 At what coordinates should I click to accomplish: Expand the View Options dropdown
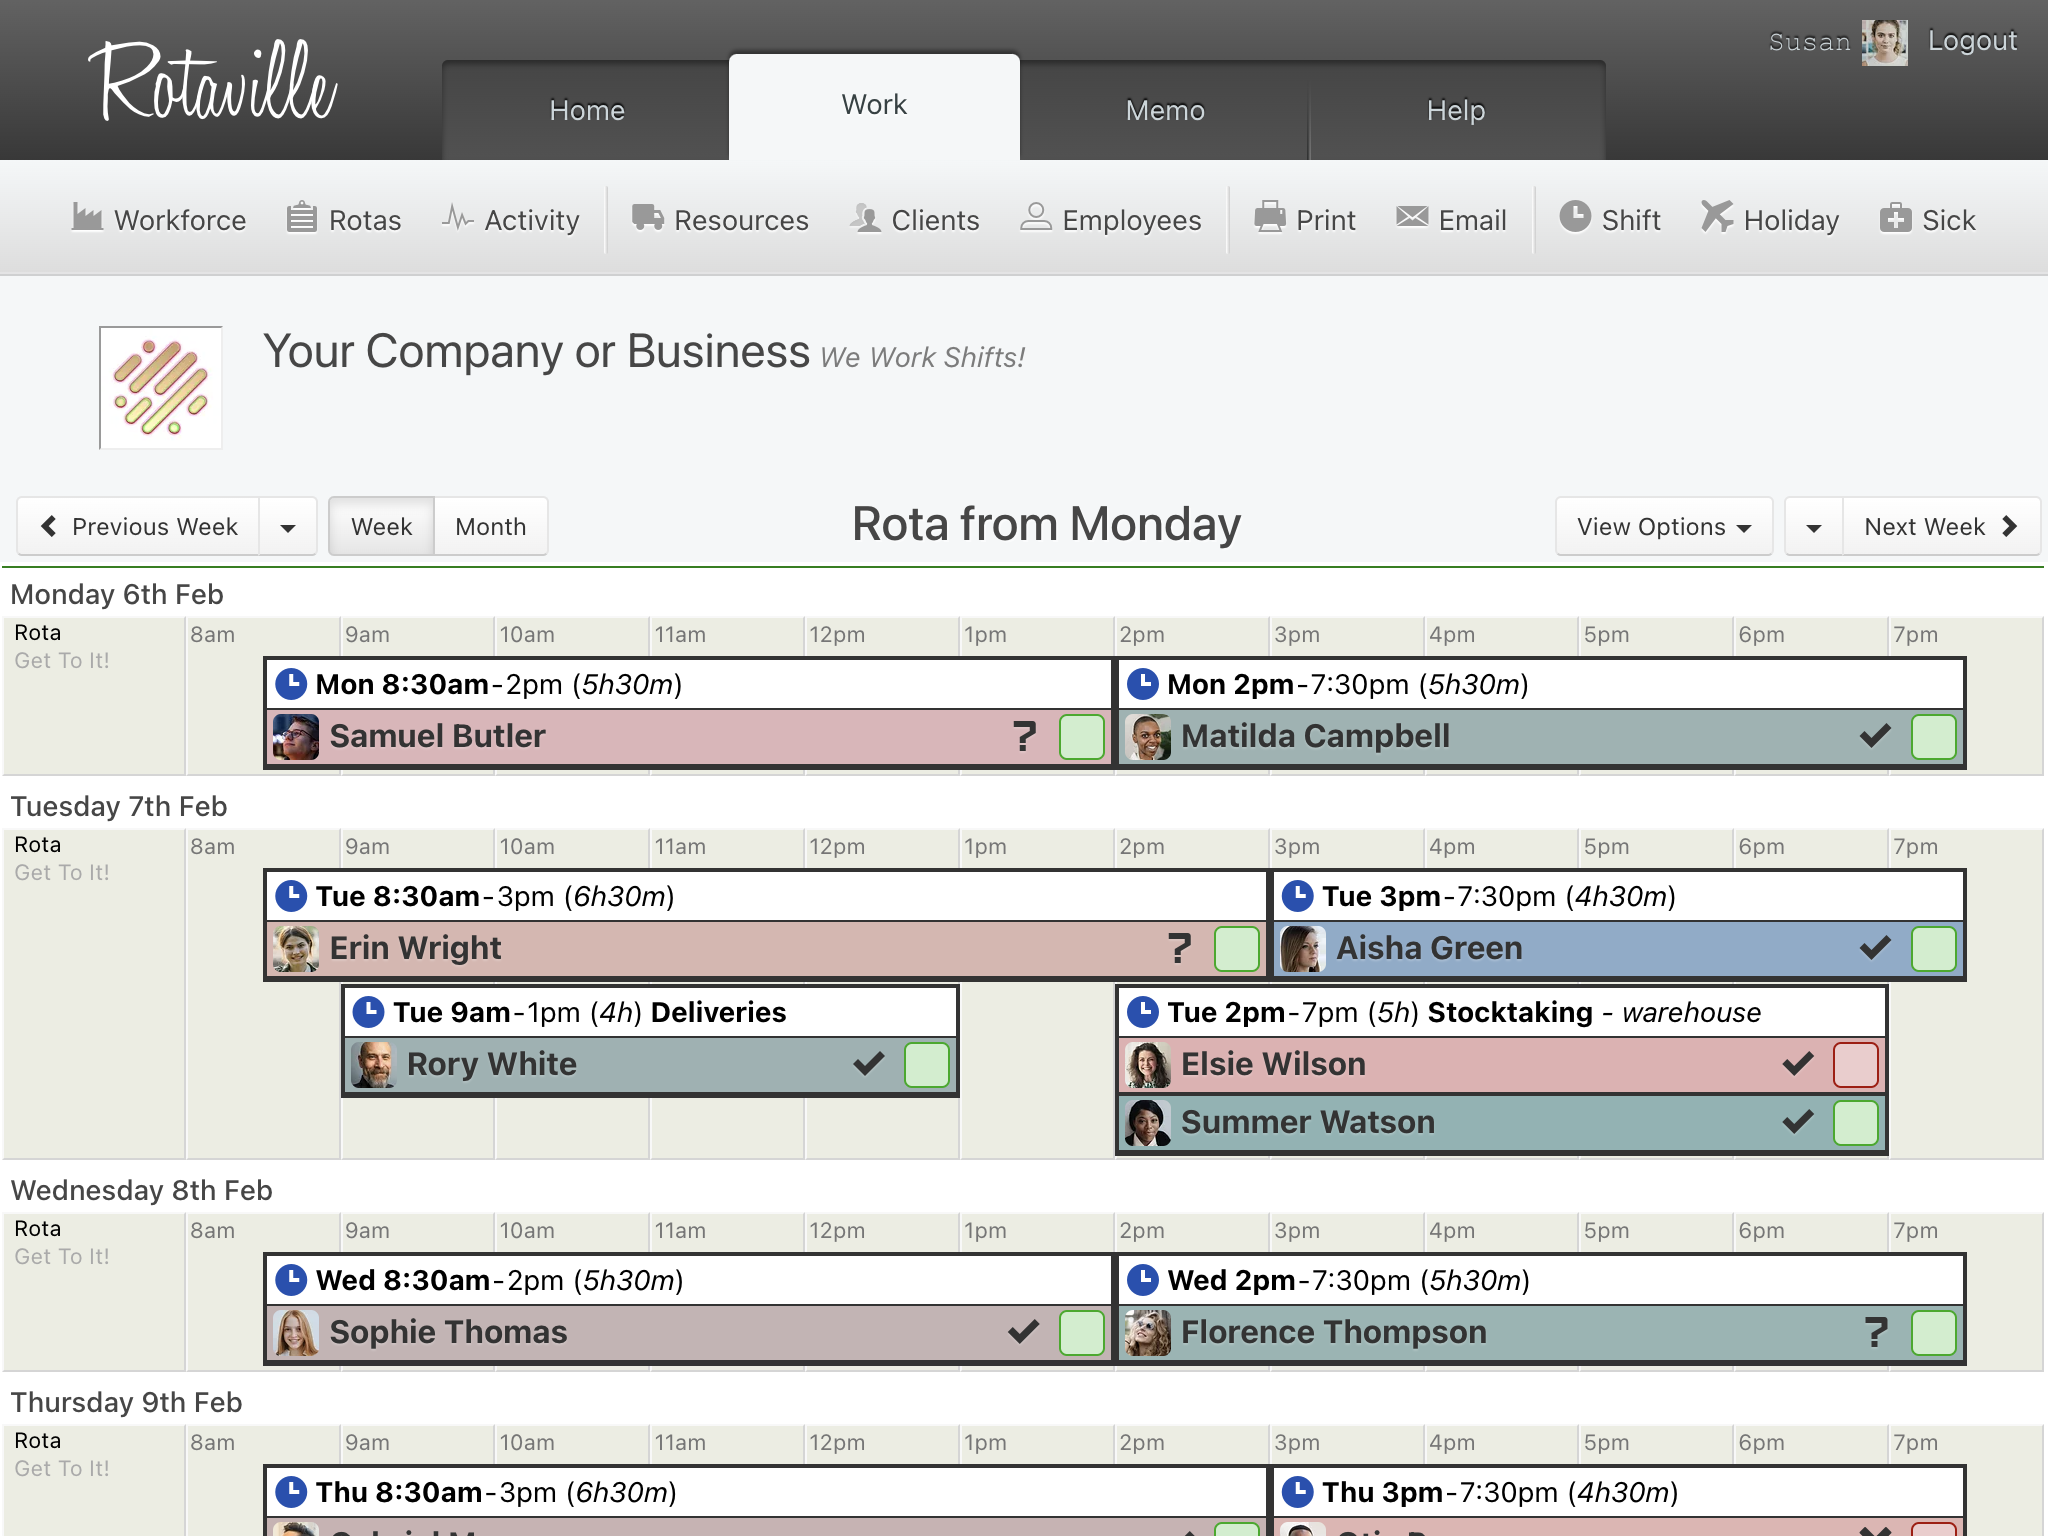pos(1663,526)
